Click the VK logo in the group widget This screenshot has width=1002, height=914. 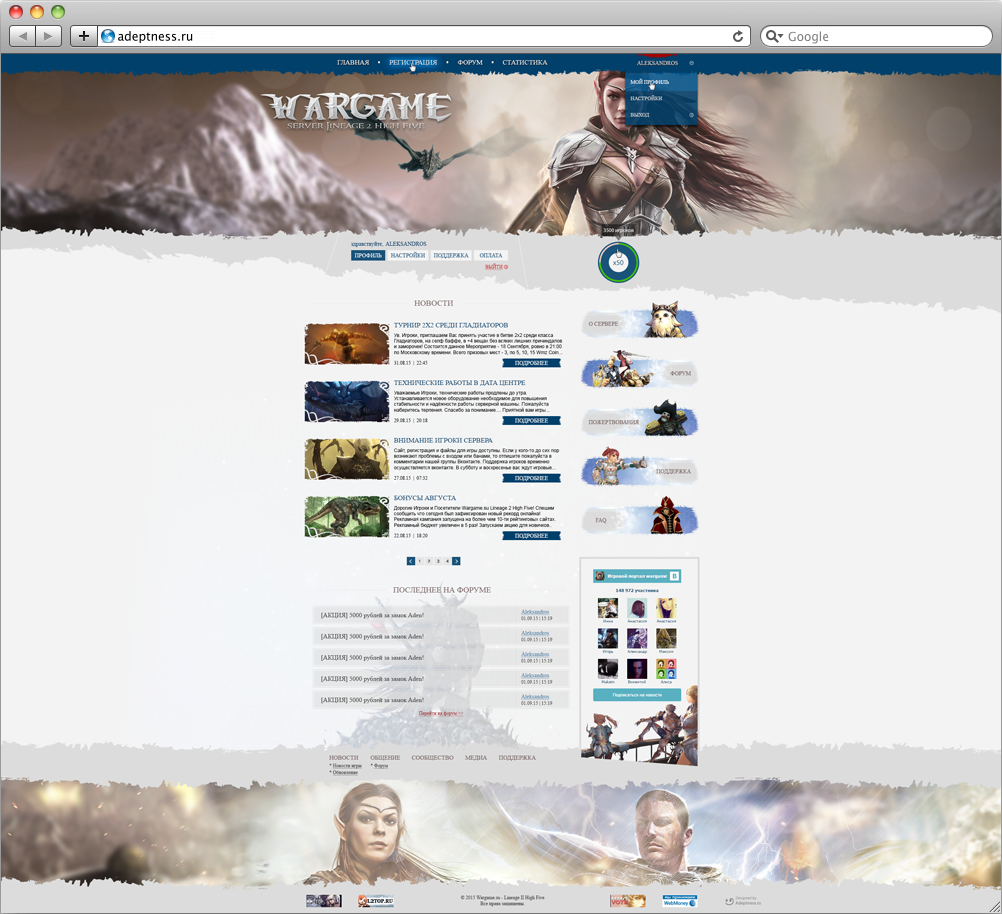tap(674, 576)
